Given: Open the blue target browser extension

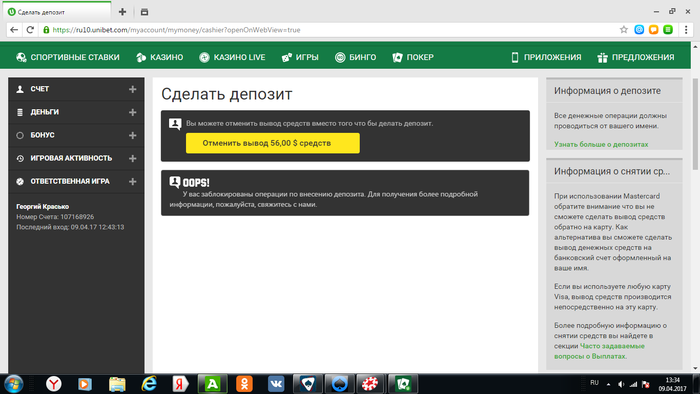Looking at the screenshot, I should pos(639,30).
